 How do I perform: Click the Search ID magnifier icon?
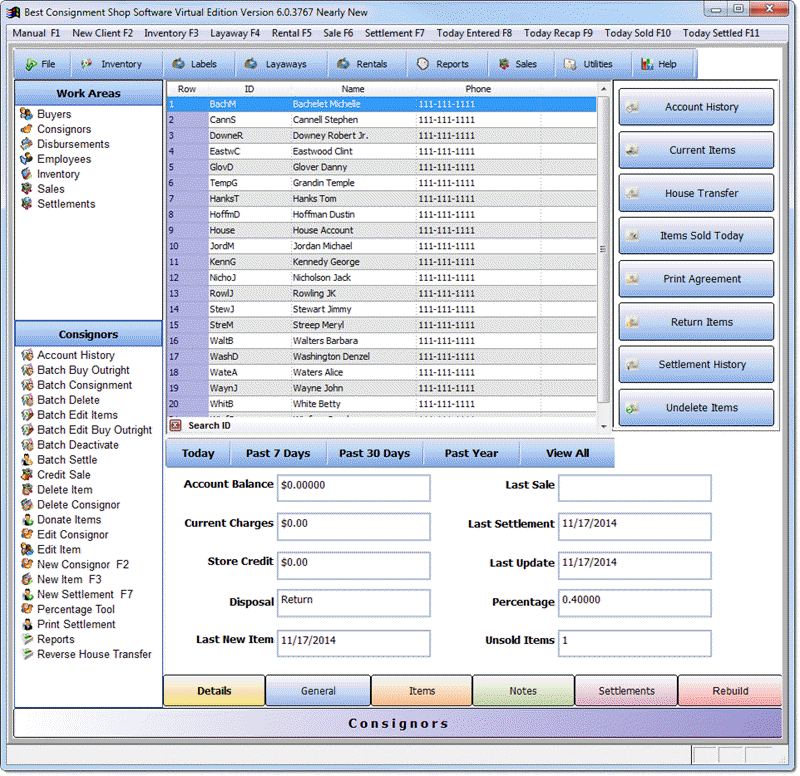pos(174,425)
